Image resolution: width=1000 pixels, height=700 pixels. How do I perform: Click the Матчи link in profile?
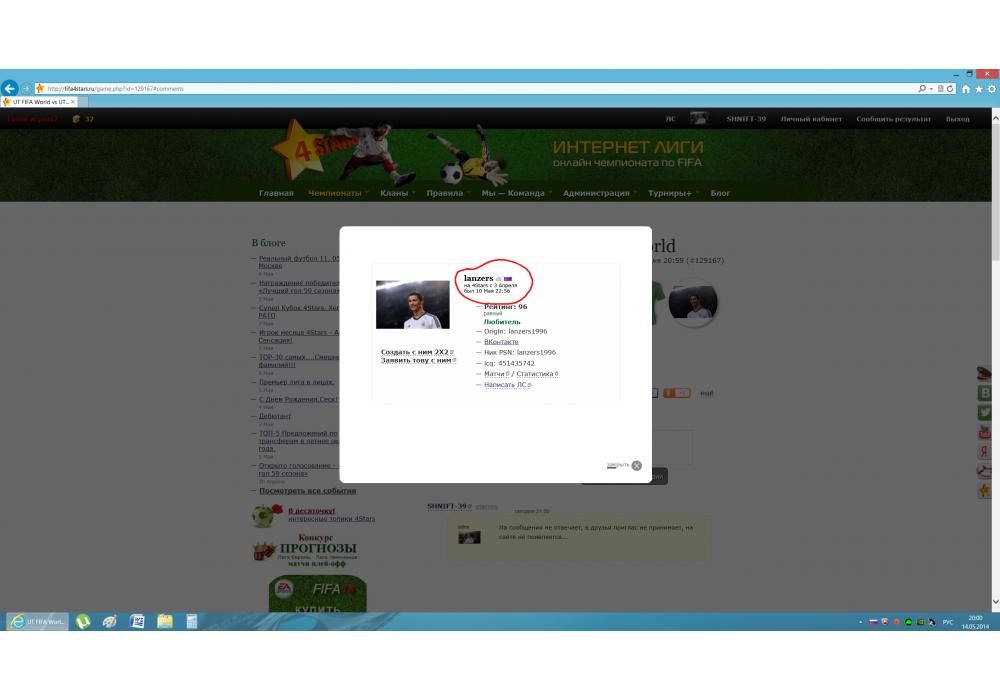495,374
